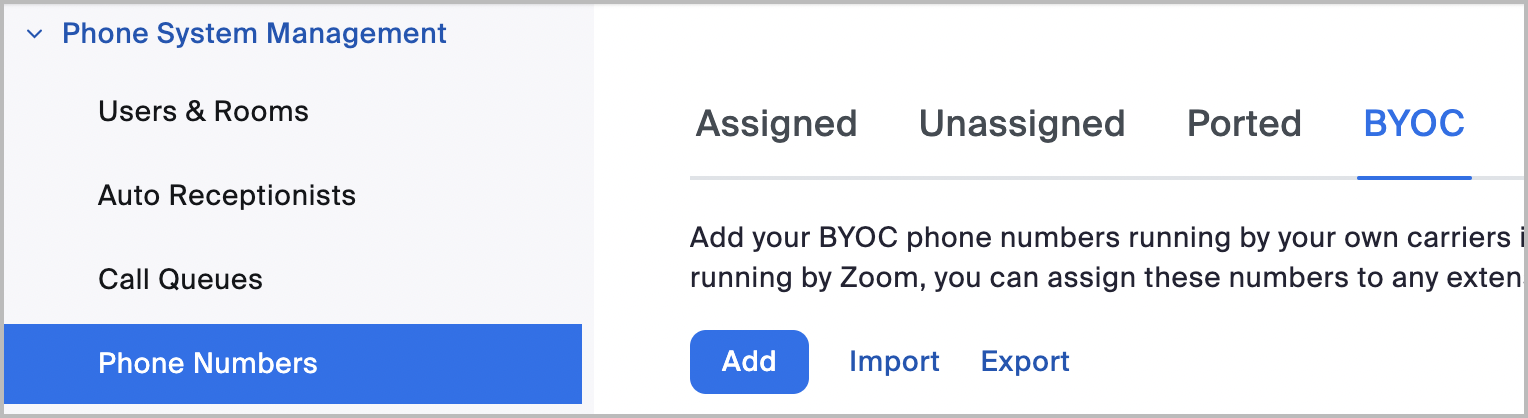The height and width of the screenshot is (418, 1528).
Task: Go to Auto Receptionists page
Action: coord(227,195)
